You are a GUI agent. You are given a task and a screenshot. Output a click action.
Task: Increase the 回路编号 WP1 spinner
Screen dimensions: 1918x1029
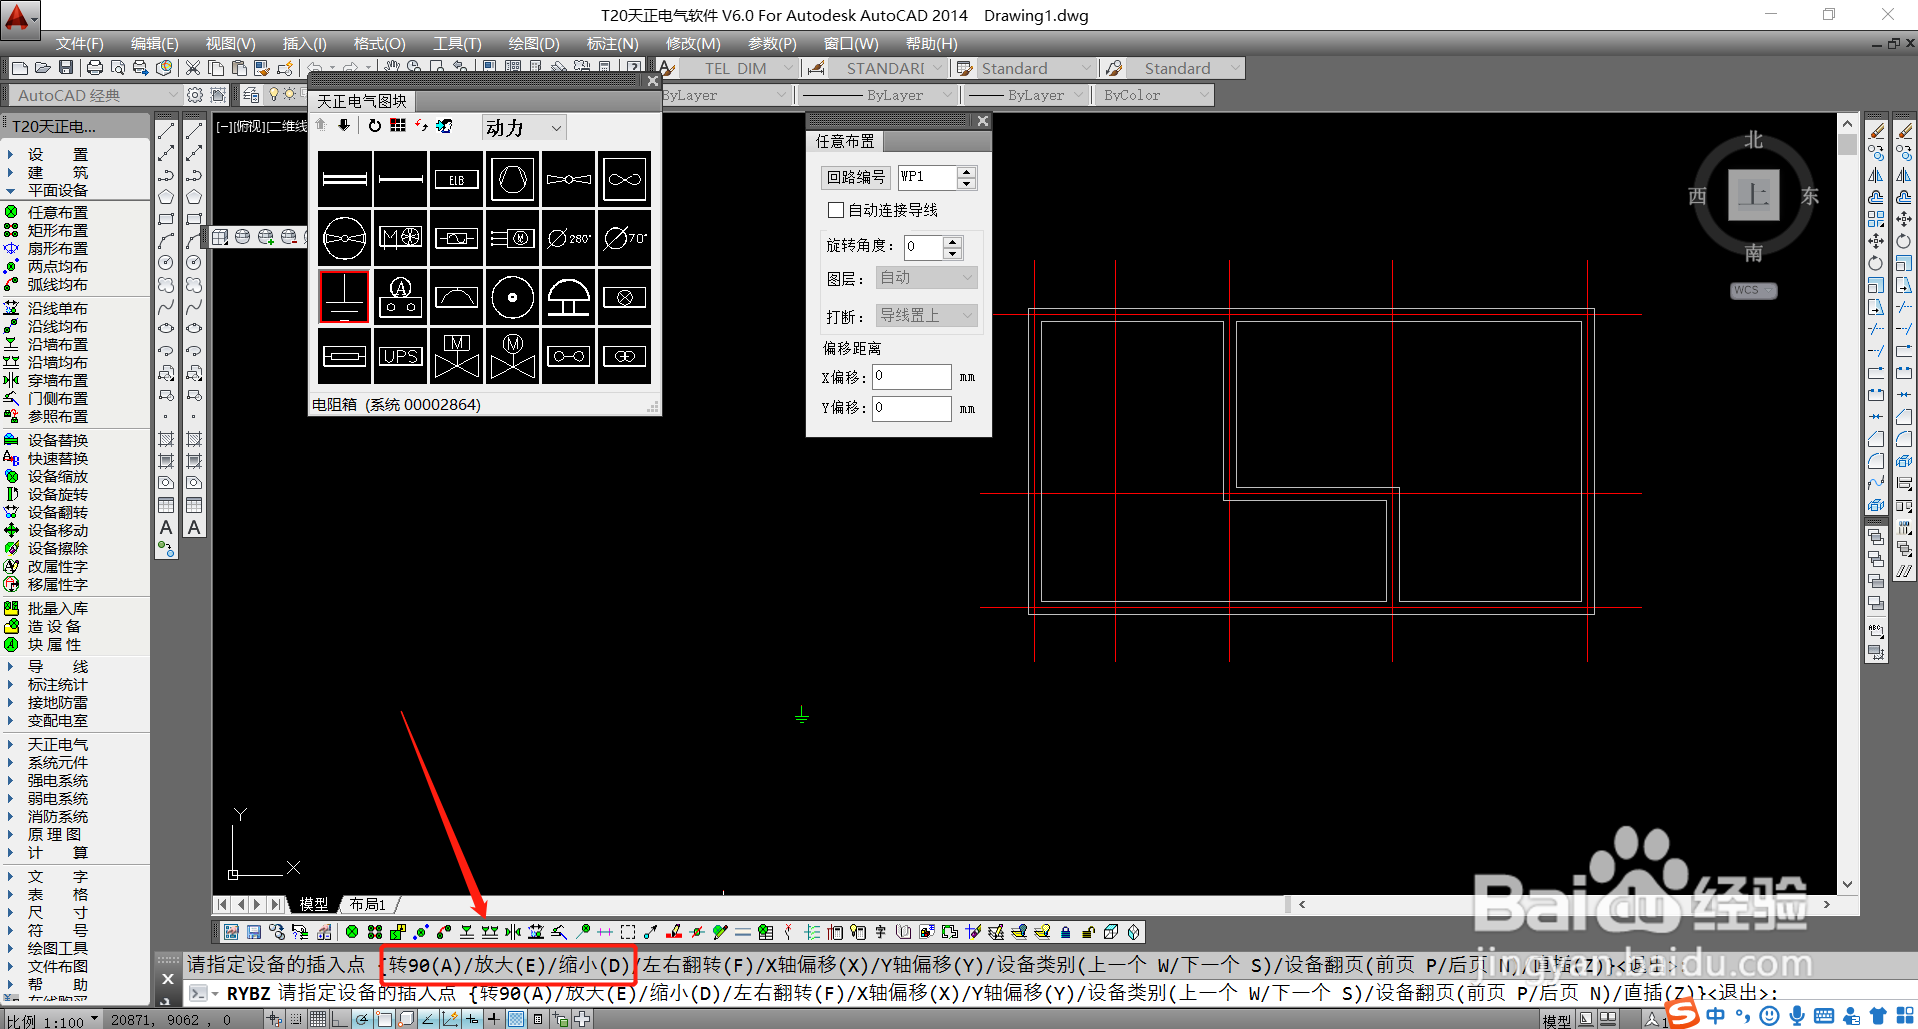click(966, 172)
